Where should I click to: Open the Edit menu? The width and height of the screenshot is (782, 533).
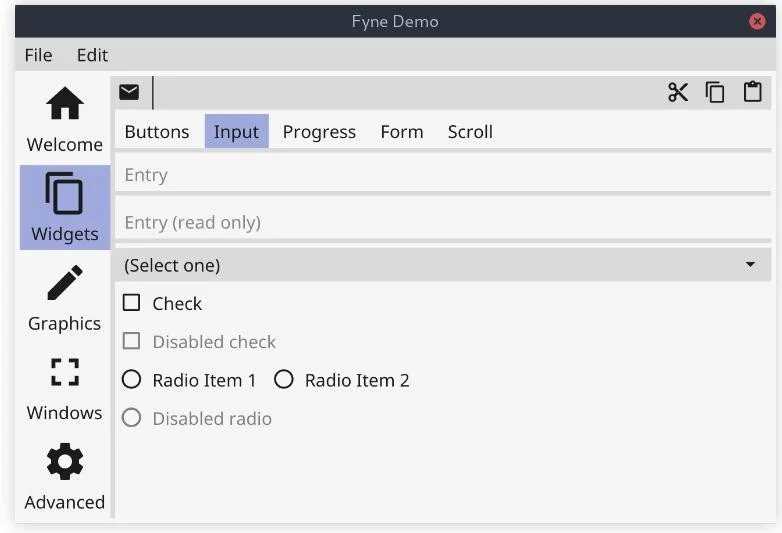tap(92, 55)
